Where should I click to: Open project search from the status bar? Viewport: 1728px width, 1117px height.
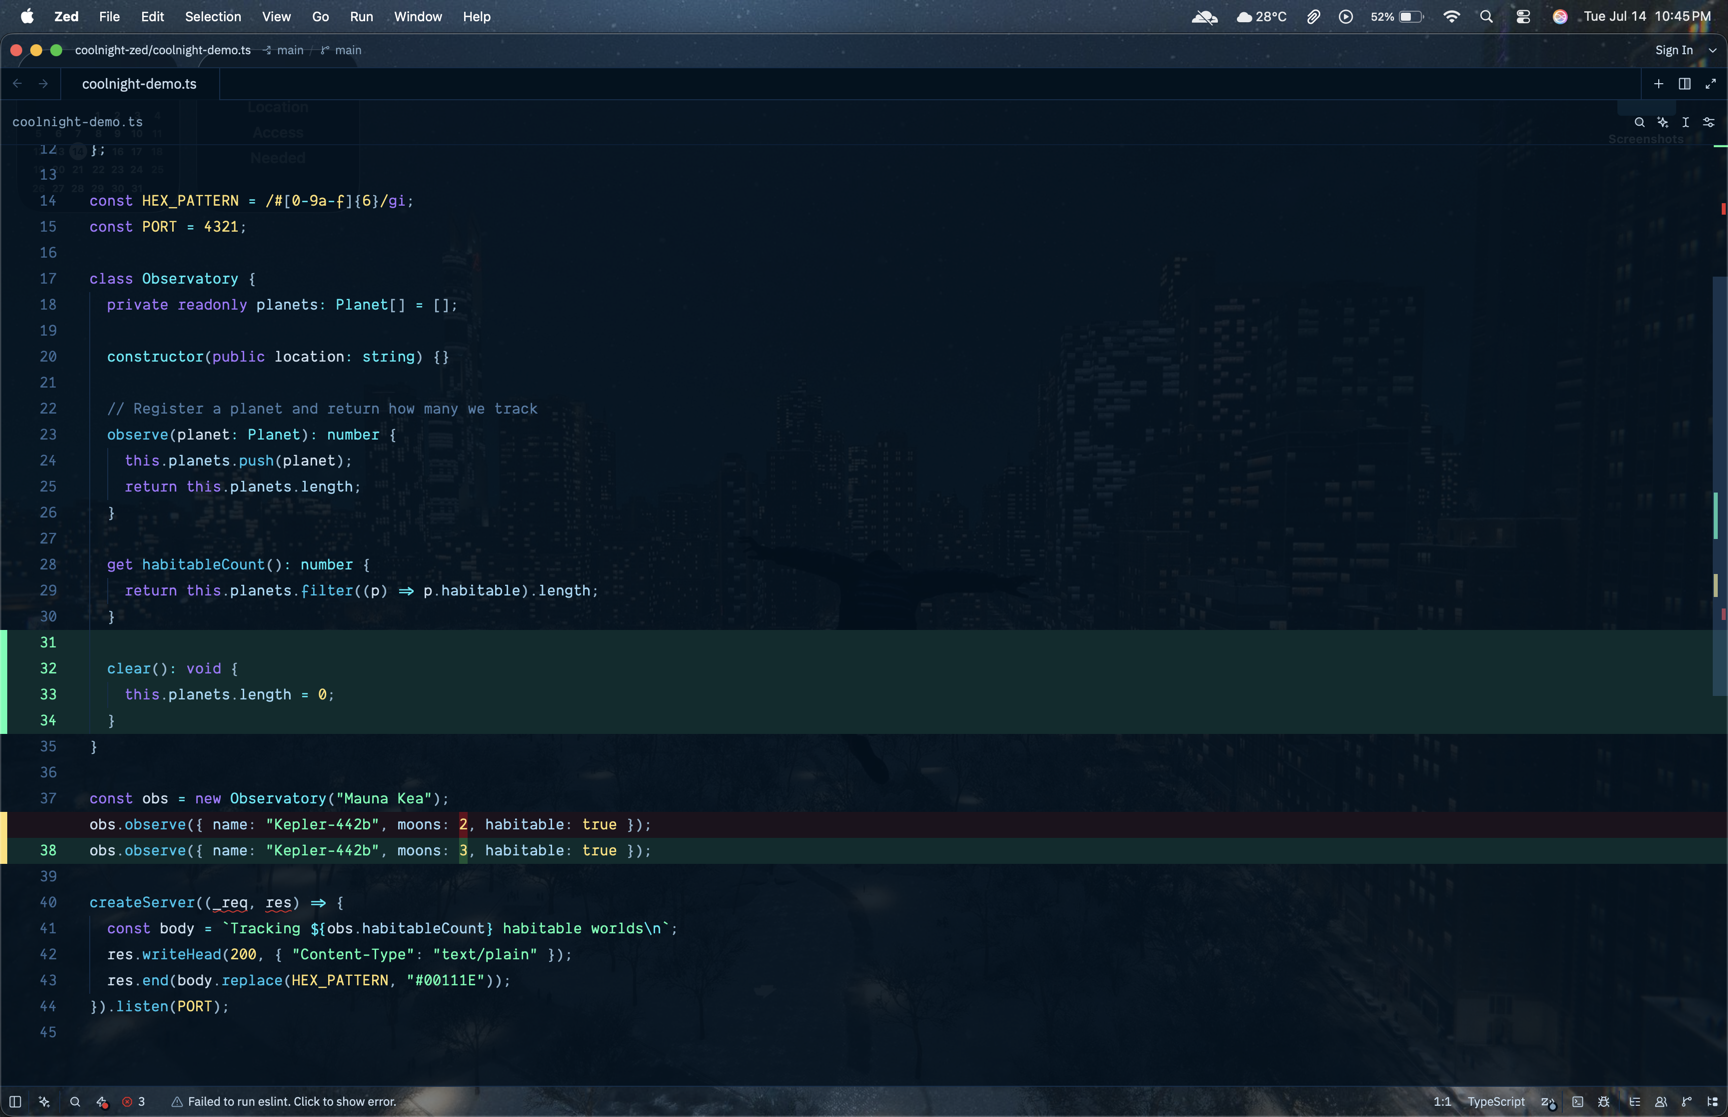point(75,1102)
